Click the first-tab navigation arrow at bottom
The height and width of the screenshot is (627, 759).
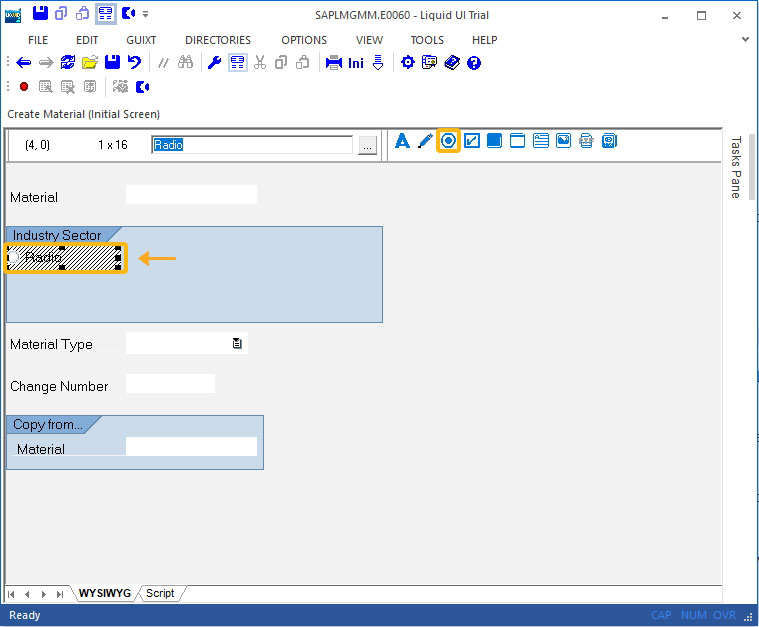(11, 594)
